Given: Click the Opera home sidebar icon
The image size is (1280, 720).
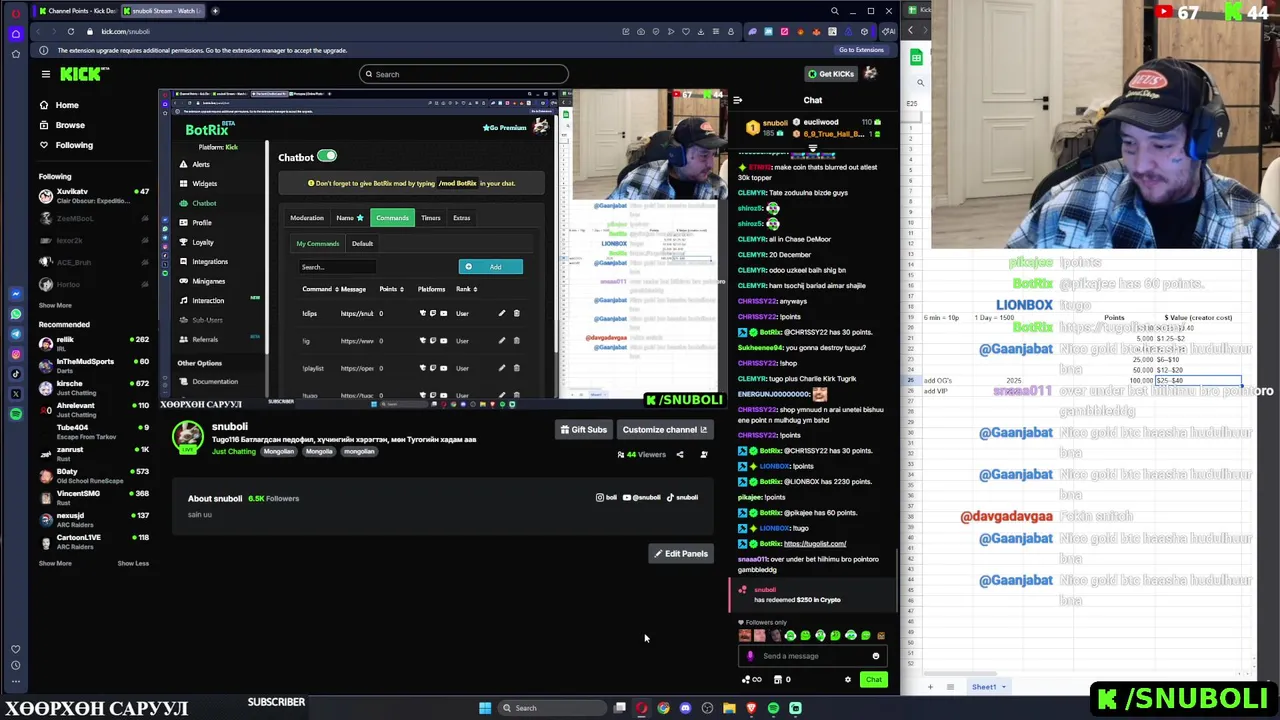Looking at the screenshot, I should click(16, 33).
